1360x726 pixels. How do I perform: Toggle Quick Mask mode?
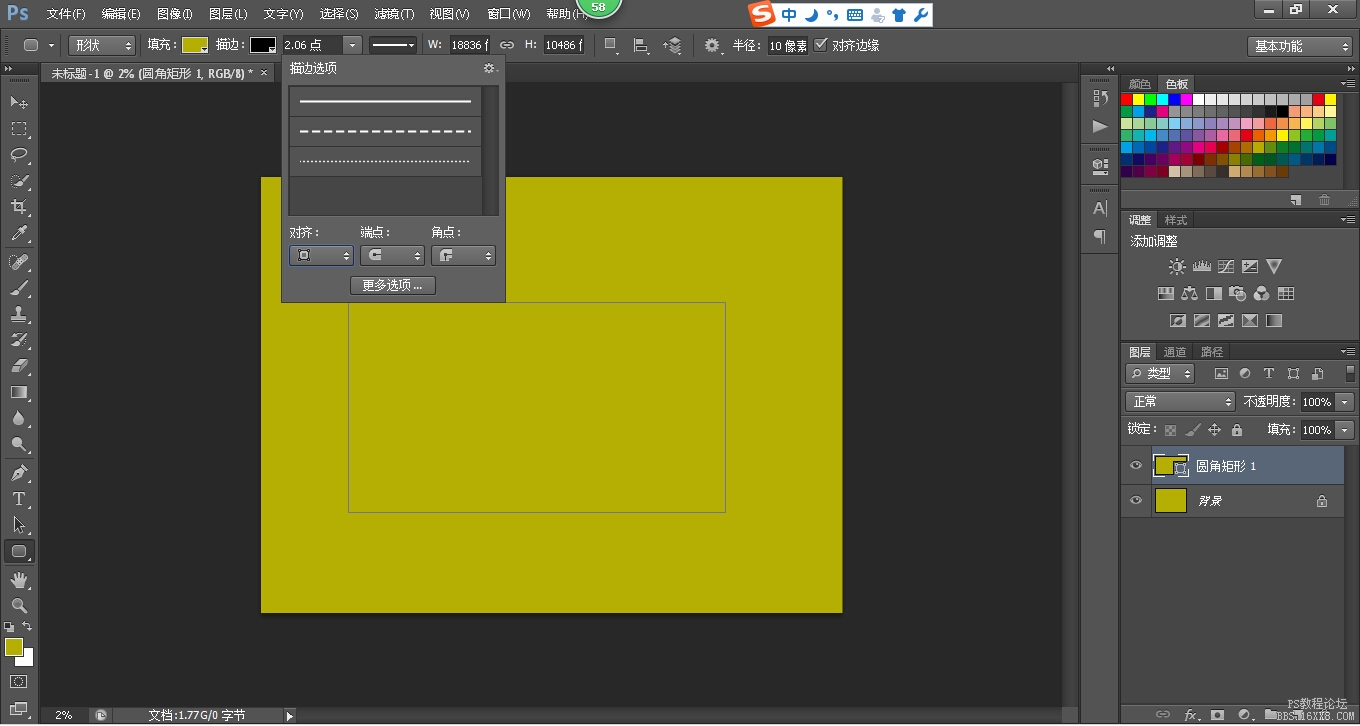click(19, 682)
